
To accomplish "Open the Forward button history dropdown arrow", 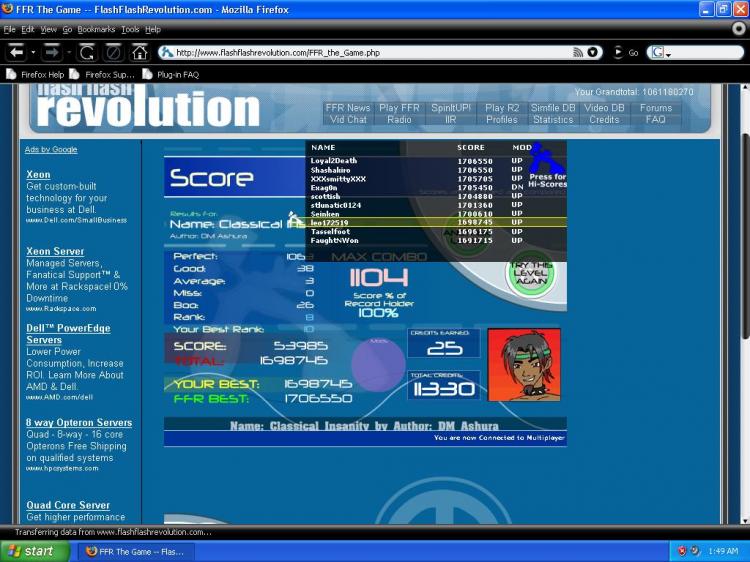I will (x=69, y=52).
